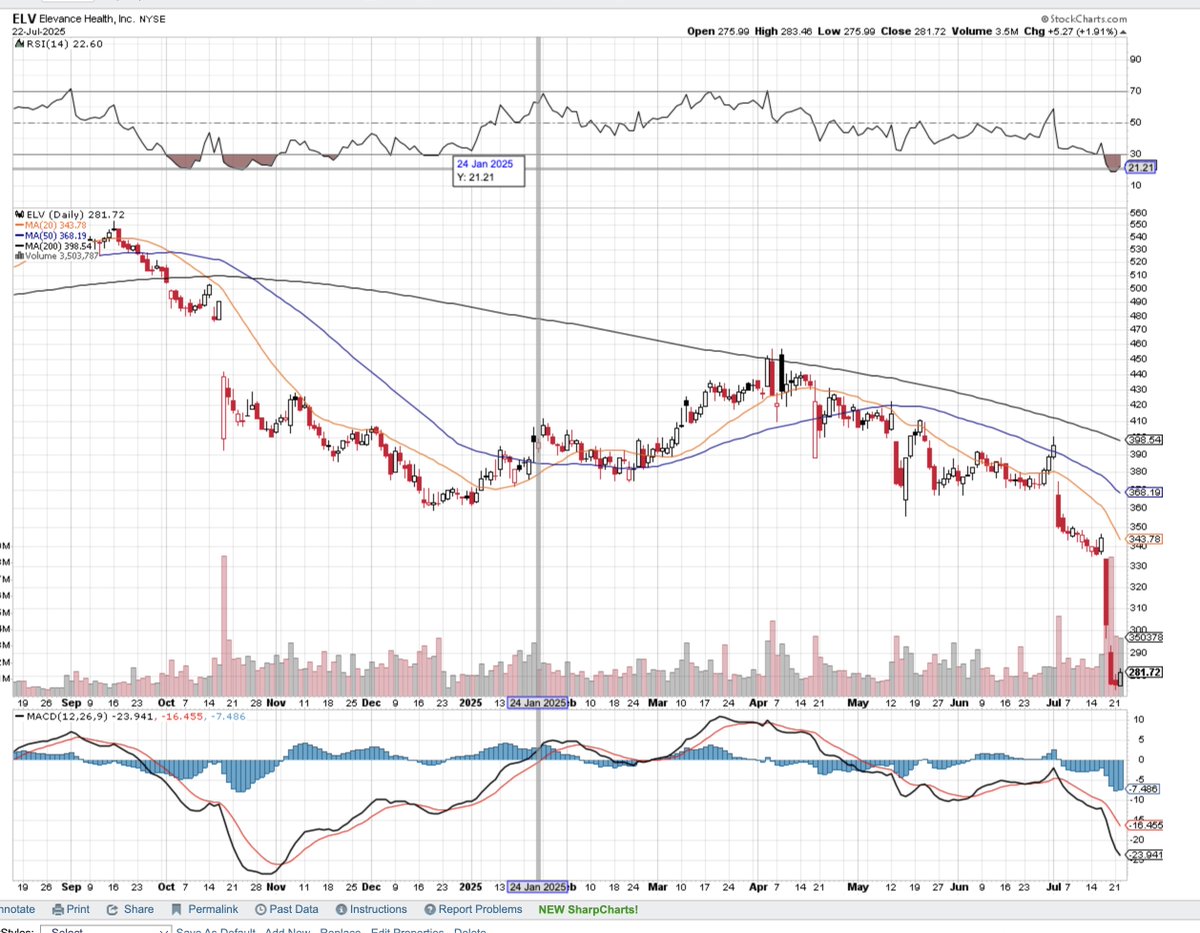Open the Permalink option
Screen dimensions: 1200x933
[x=204, y=909]
